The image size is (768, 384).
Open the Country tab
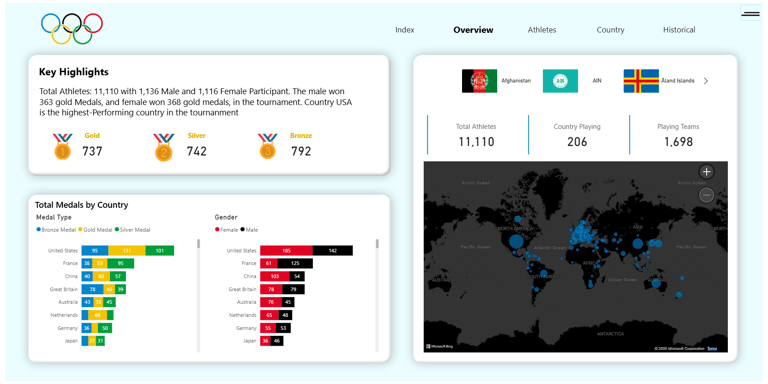click(x=610, y=30)
